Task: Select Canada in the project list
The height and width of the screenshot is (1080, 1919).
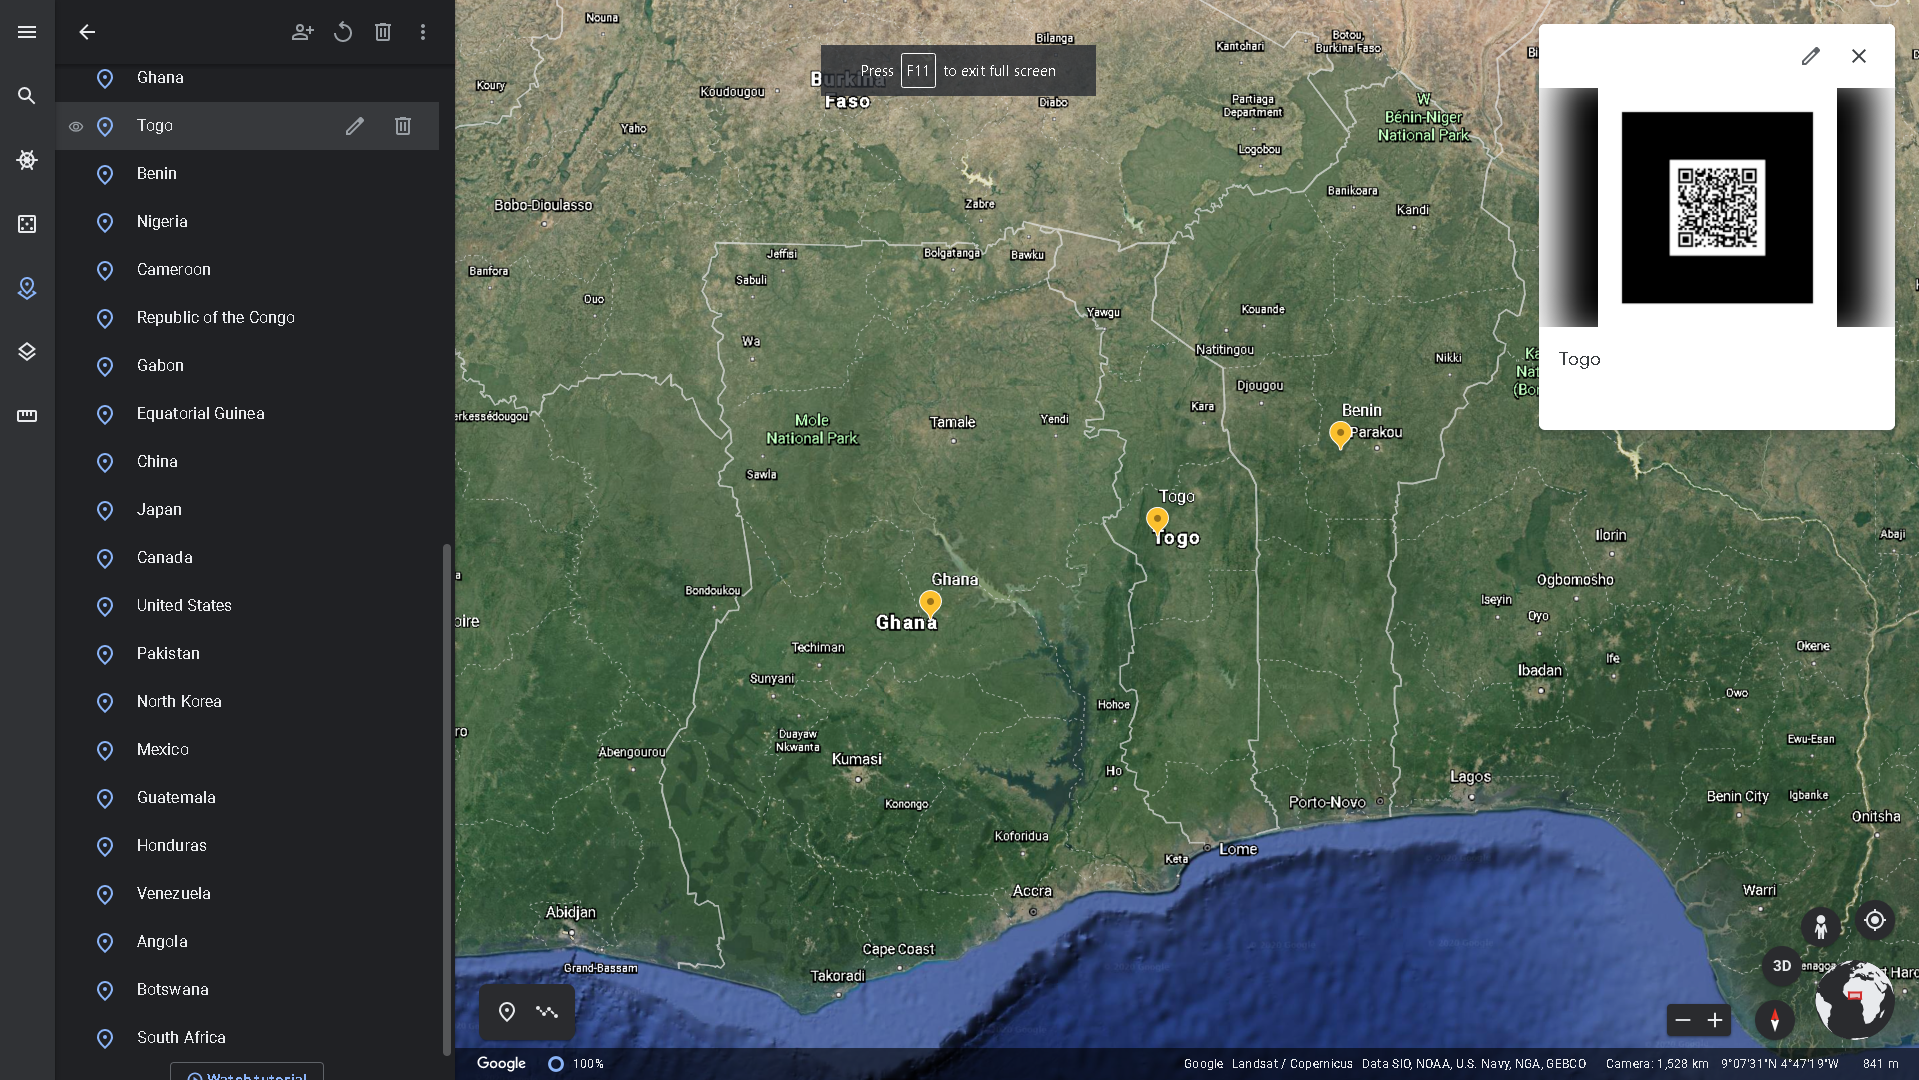Action: pyautogui.click(x=247, y=558)
